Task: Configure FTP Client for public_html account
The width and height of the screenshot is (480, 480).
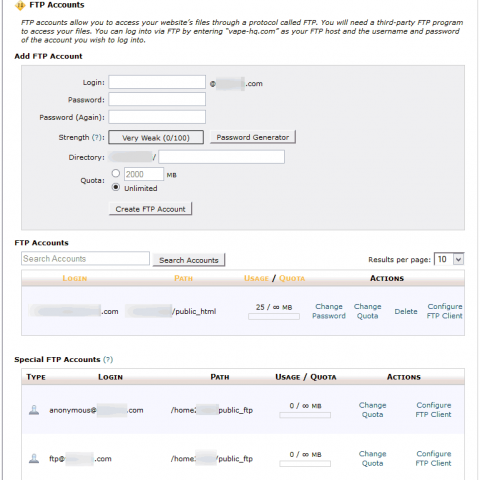Action: tap(445, 311)
